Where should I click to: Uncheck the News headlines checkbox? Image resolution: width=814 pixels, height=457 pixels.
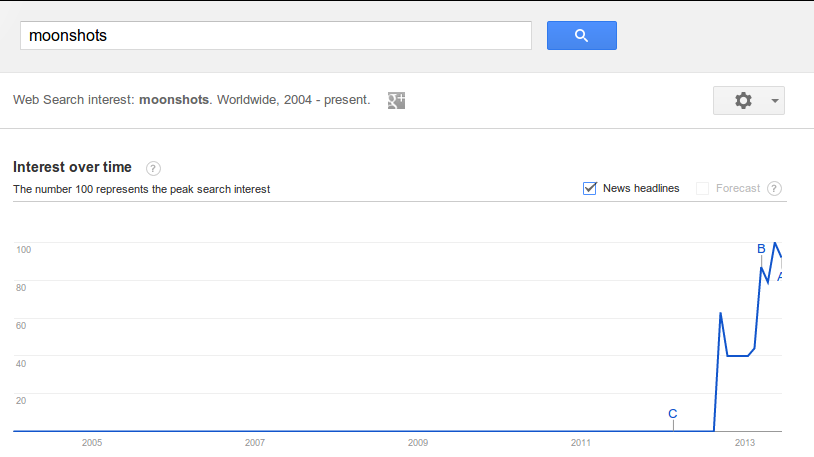click(x=589, y=189)
